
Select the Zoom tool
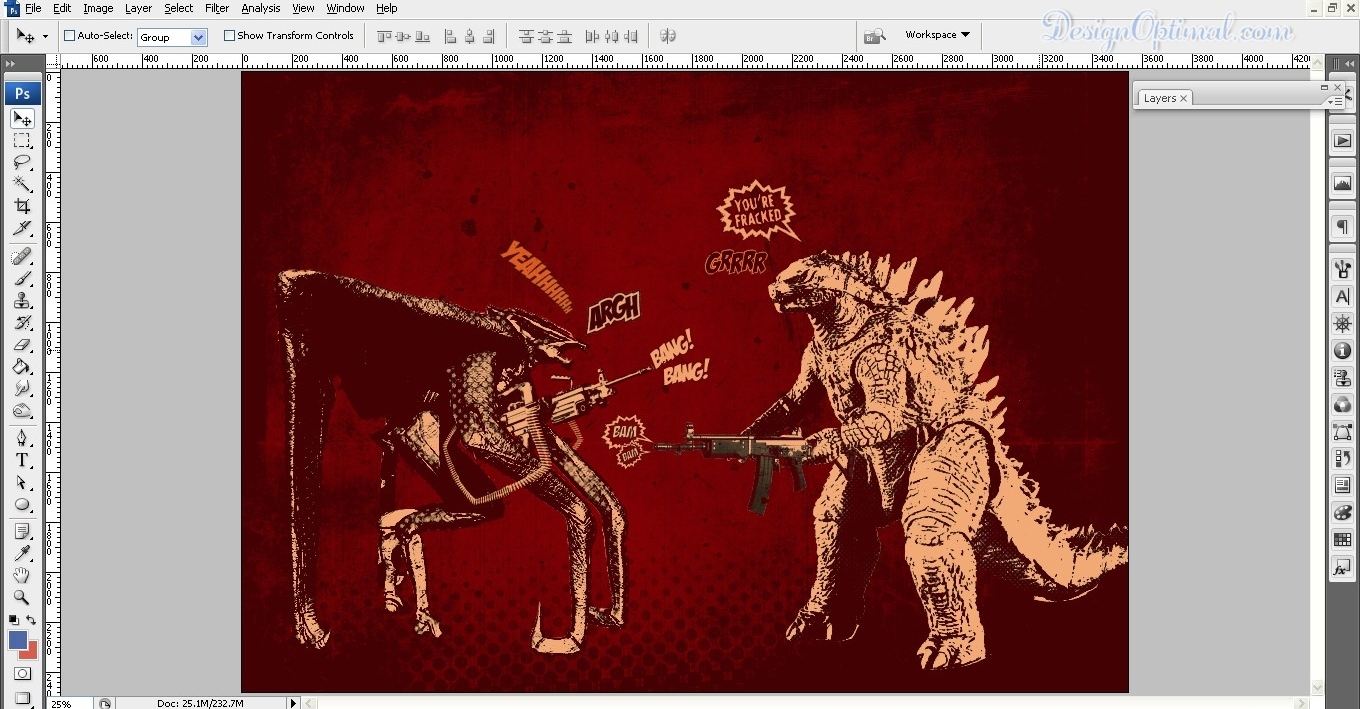coord(22,597)
